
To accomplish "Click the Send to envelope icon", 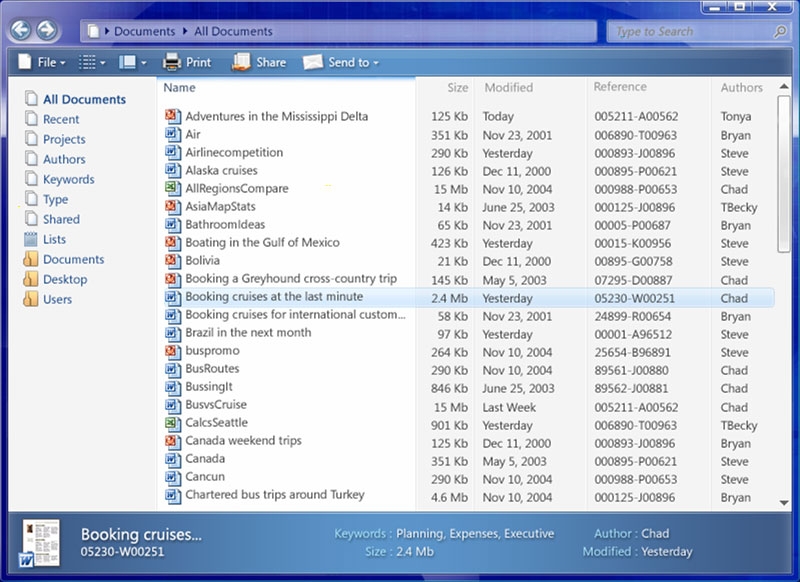I will (312, 62).
